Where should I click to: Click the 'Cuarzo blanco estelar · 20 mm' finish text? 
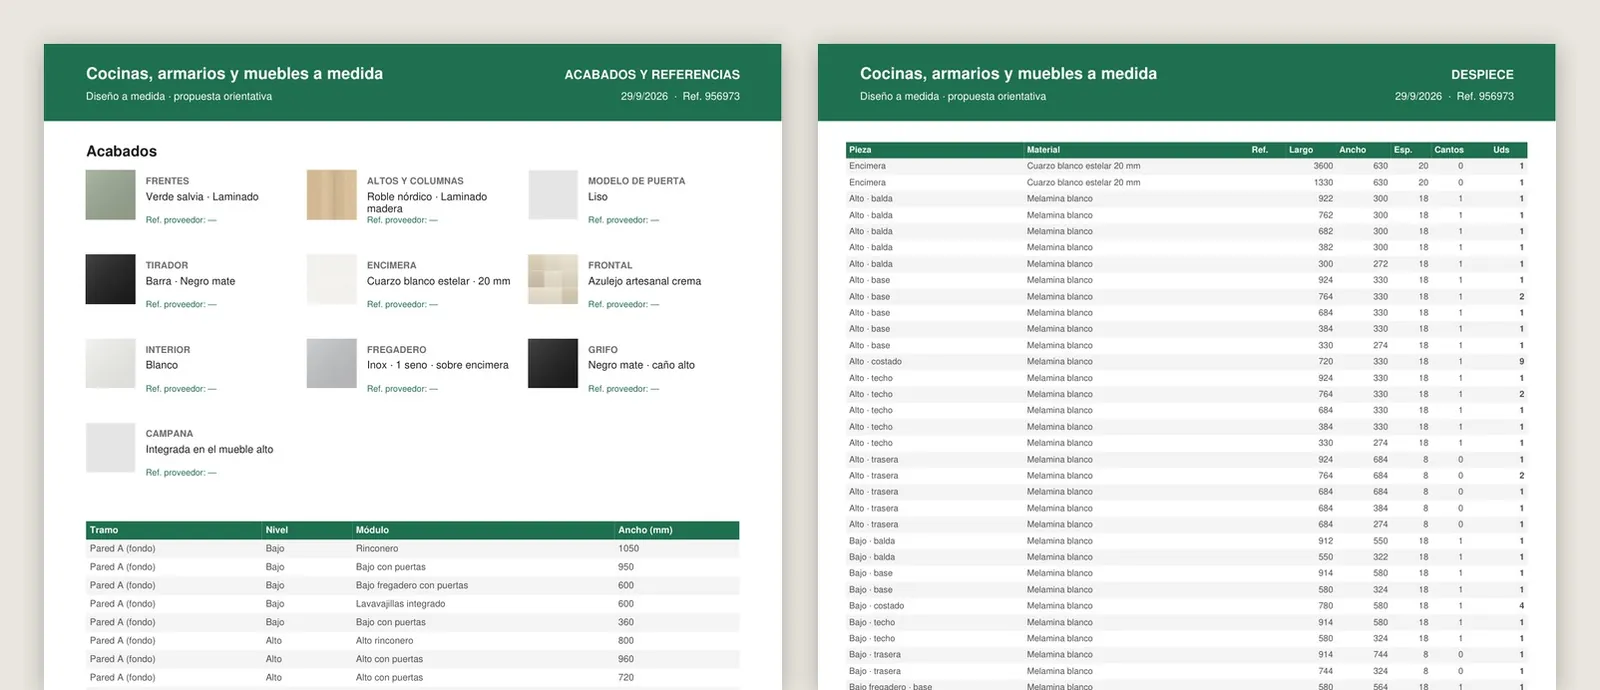pyautogui.click(x=438, y=281)
